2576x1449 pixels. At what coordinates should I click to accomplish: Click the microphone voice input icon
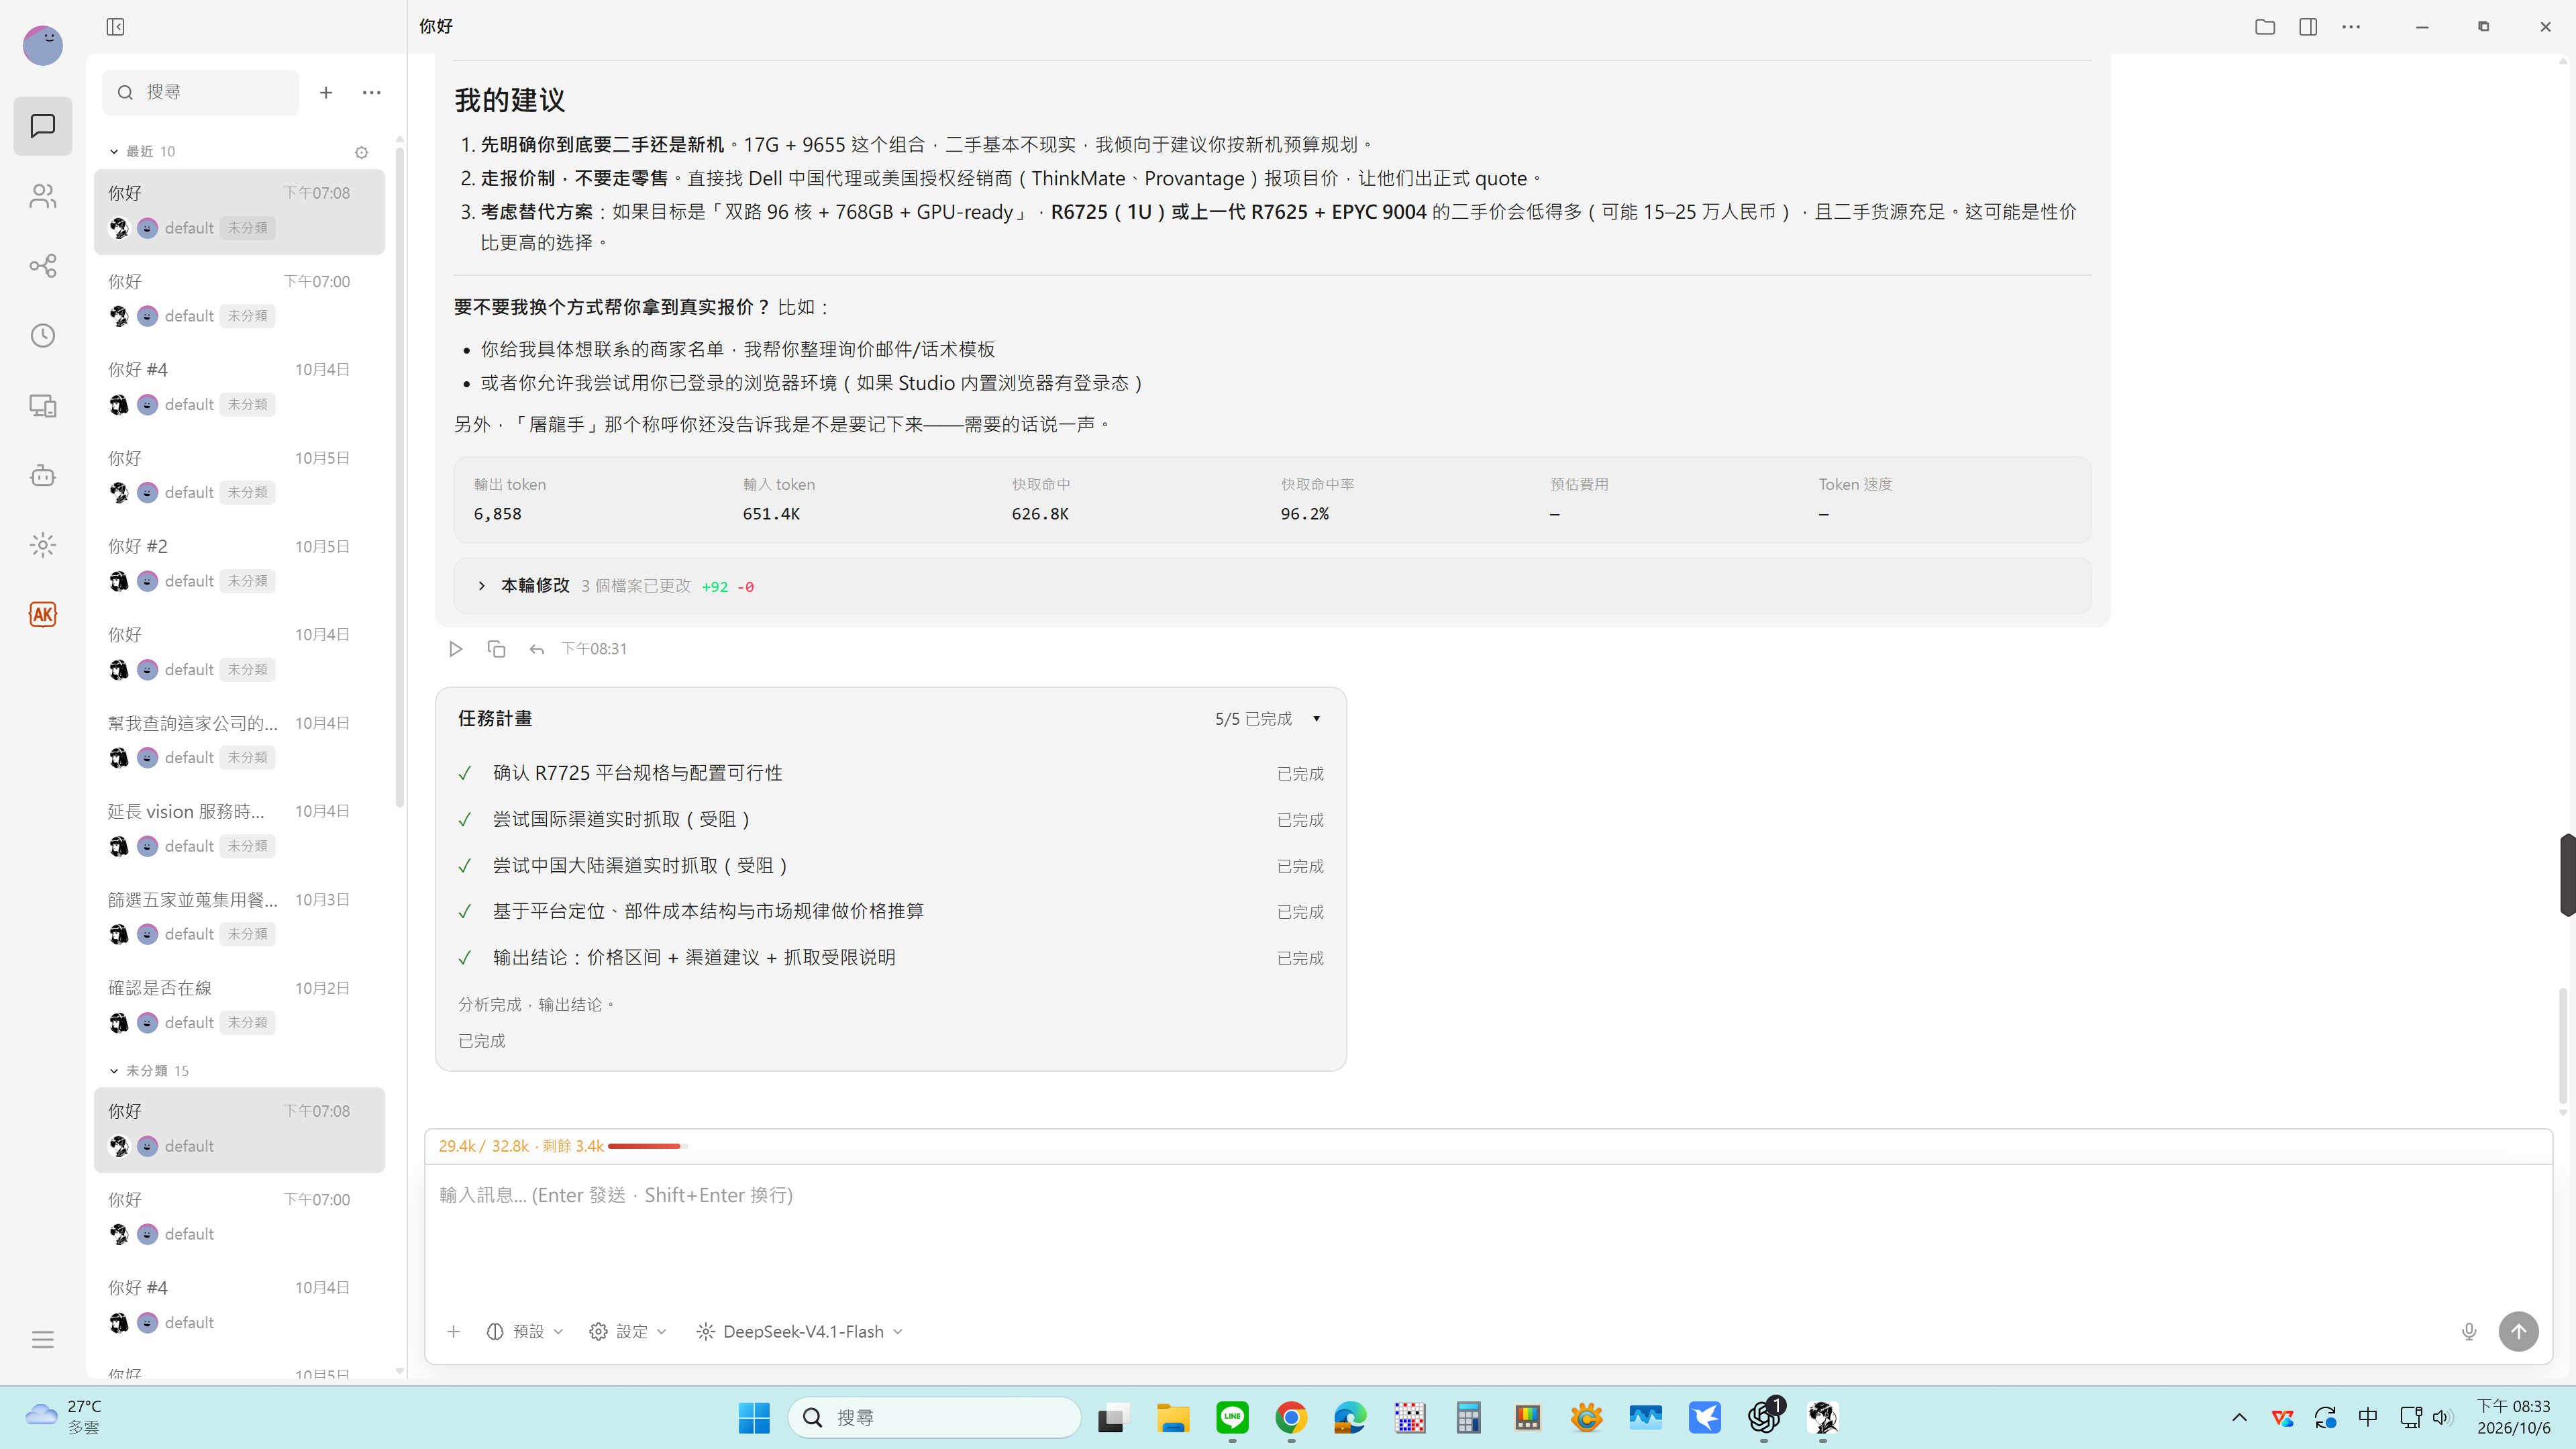[2469, 1332]
